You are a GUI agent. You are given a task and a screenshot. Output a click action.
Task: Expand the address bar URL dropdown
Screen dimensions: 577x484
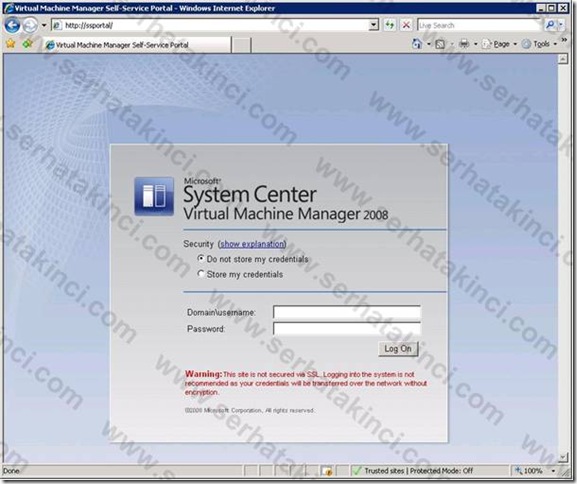(374, 25)
